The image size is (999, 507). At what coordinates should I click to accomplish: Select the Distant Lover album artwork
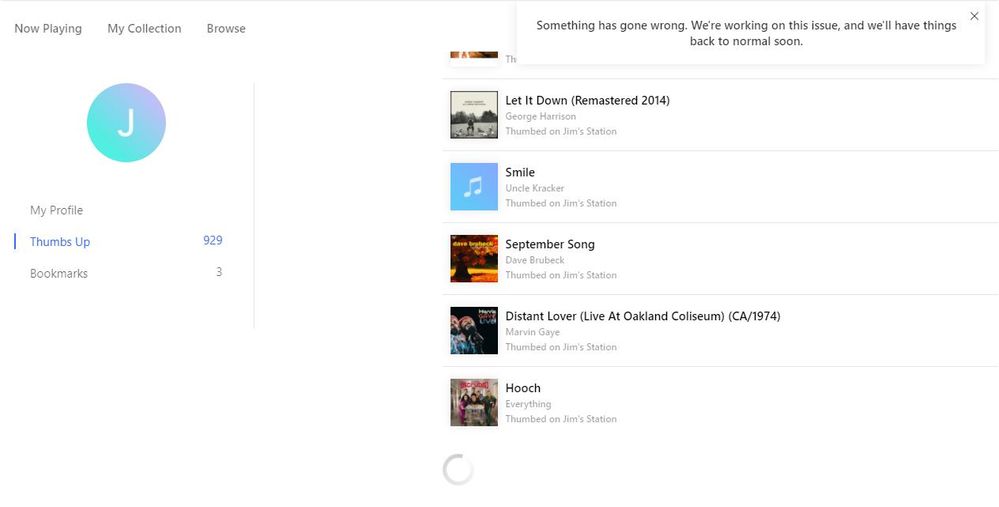[474, 331]
